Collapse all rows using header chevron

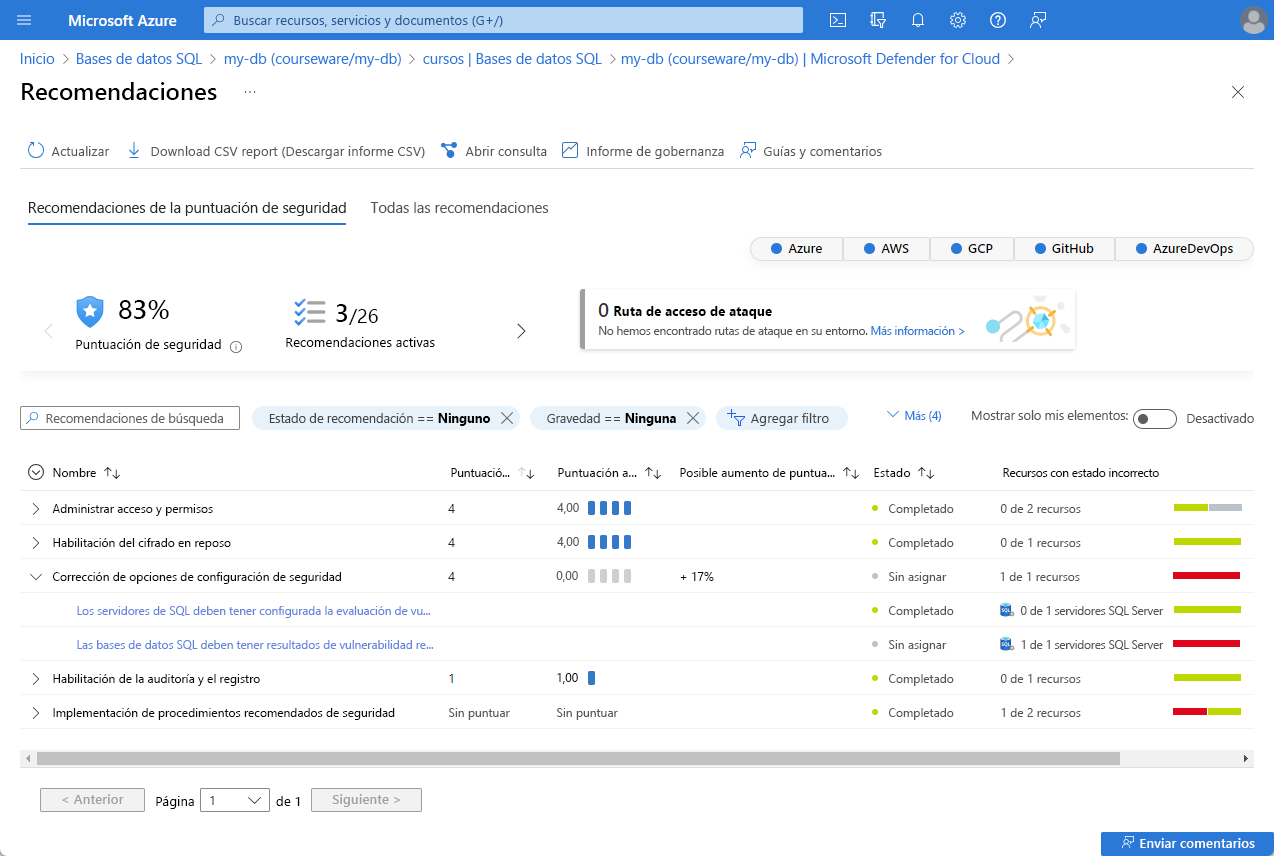click(x=36, y=473)
